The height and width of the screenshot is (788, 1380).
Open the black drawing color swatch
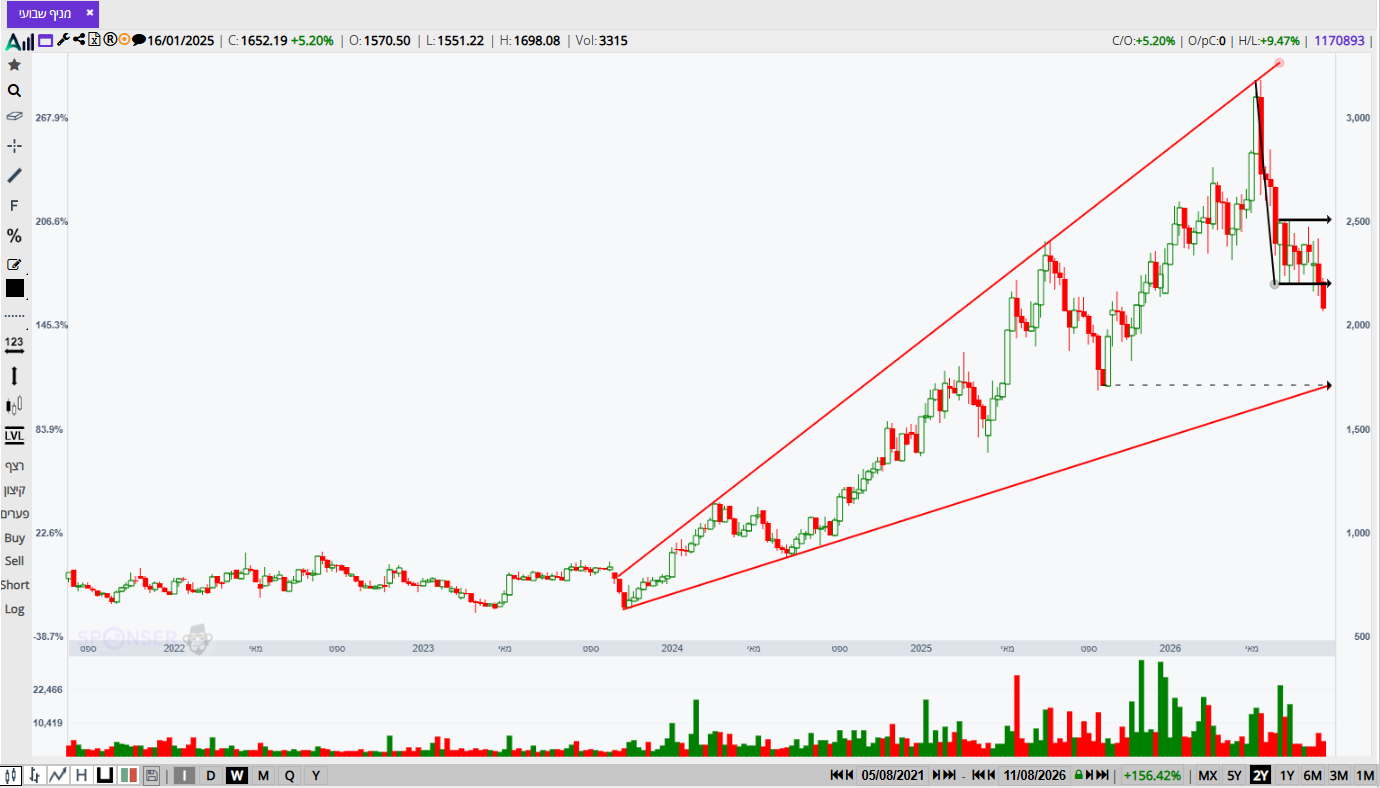point(14,288)
